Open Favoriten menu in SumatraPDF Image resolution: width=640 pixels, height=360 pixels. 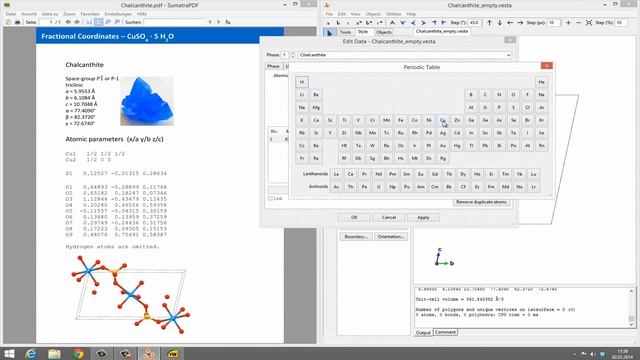[90, 14]
